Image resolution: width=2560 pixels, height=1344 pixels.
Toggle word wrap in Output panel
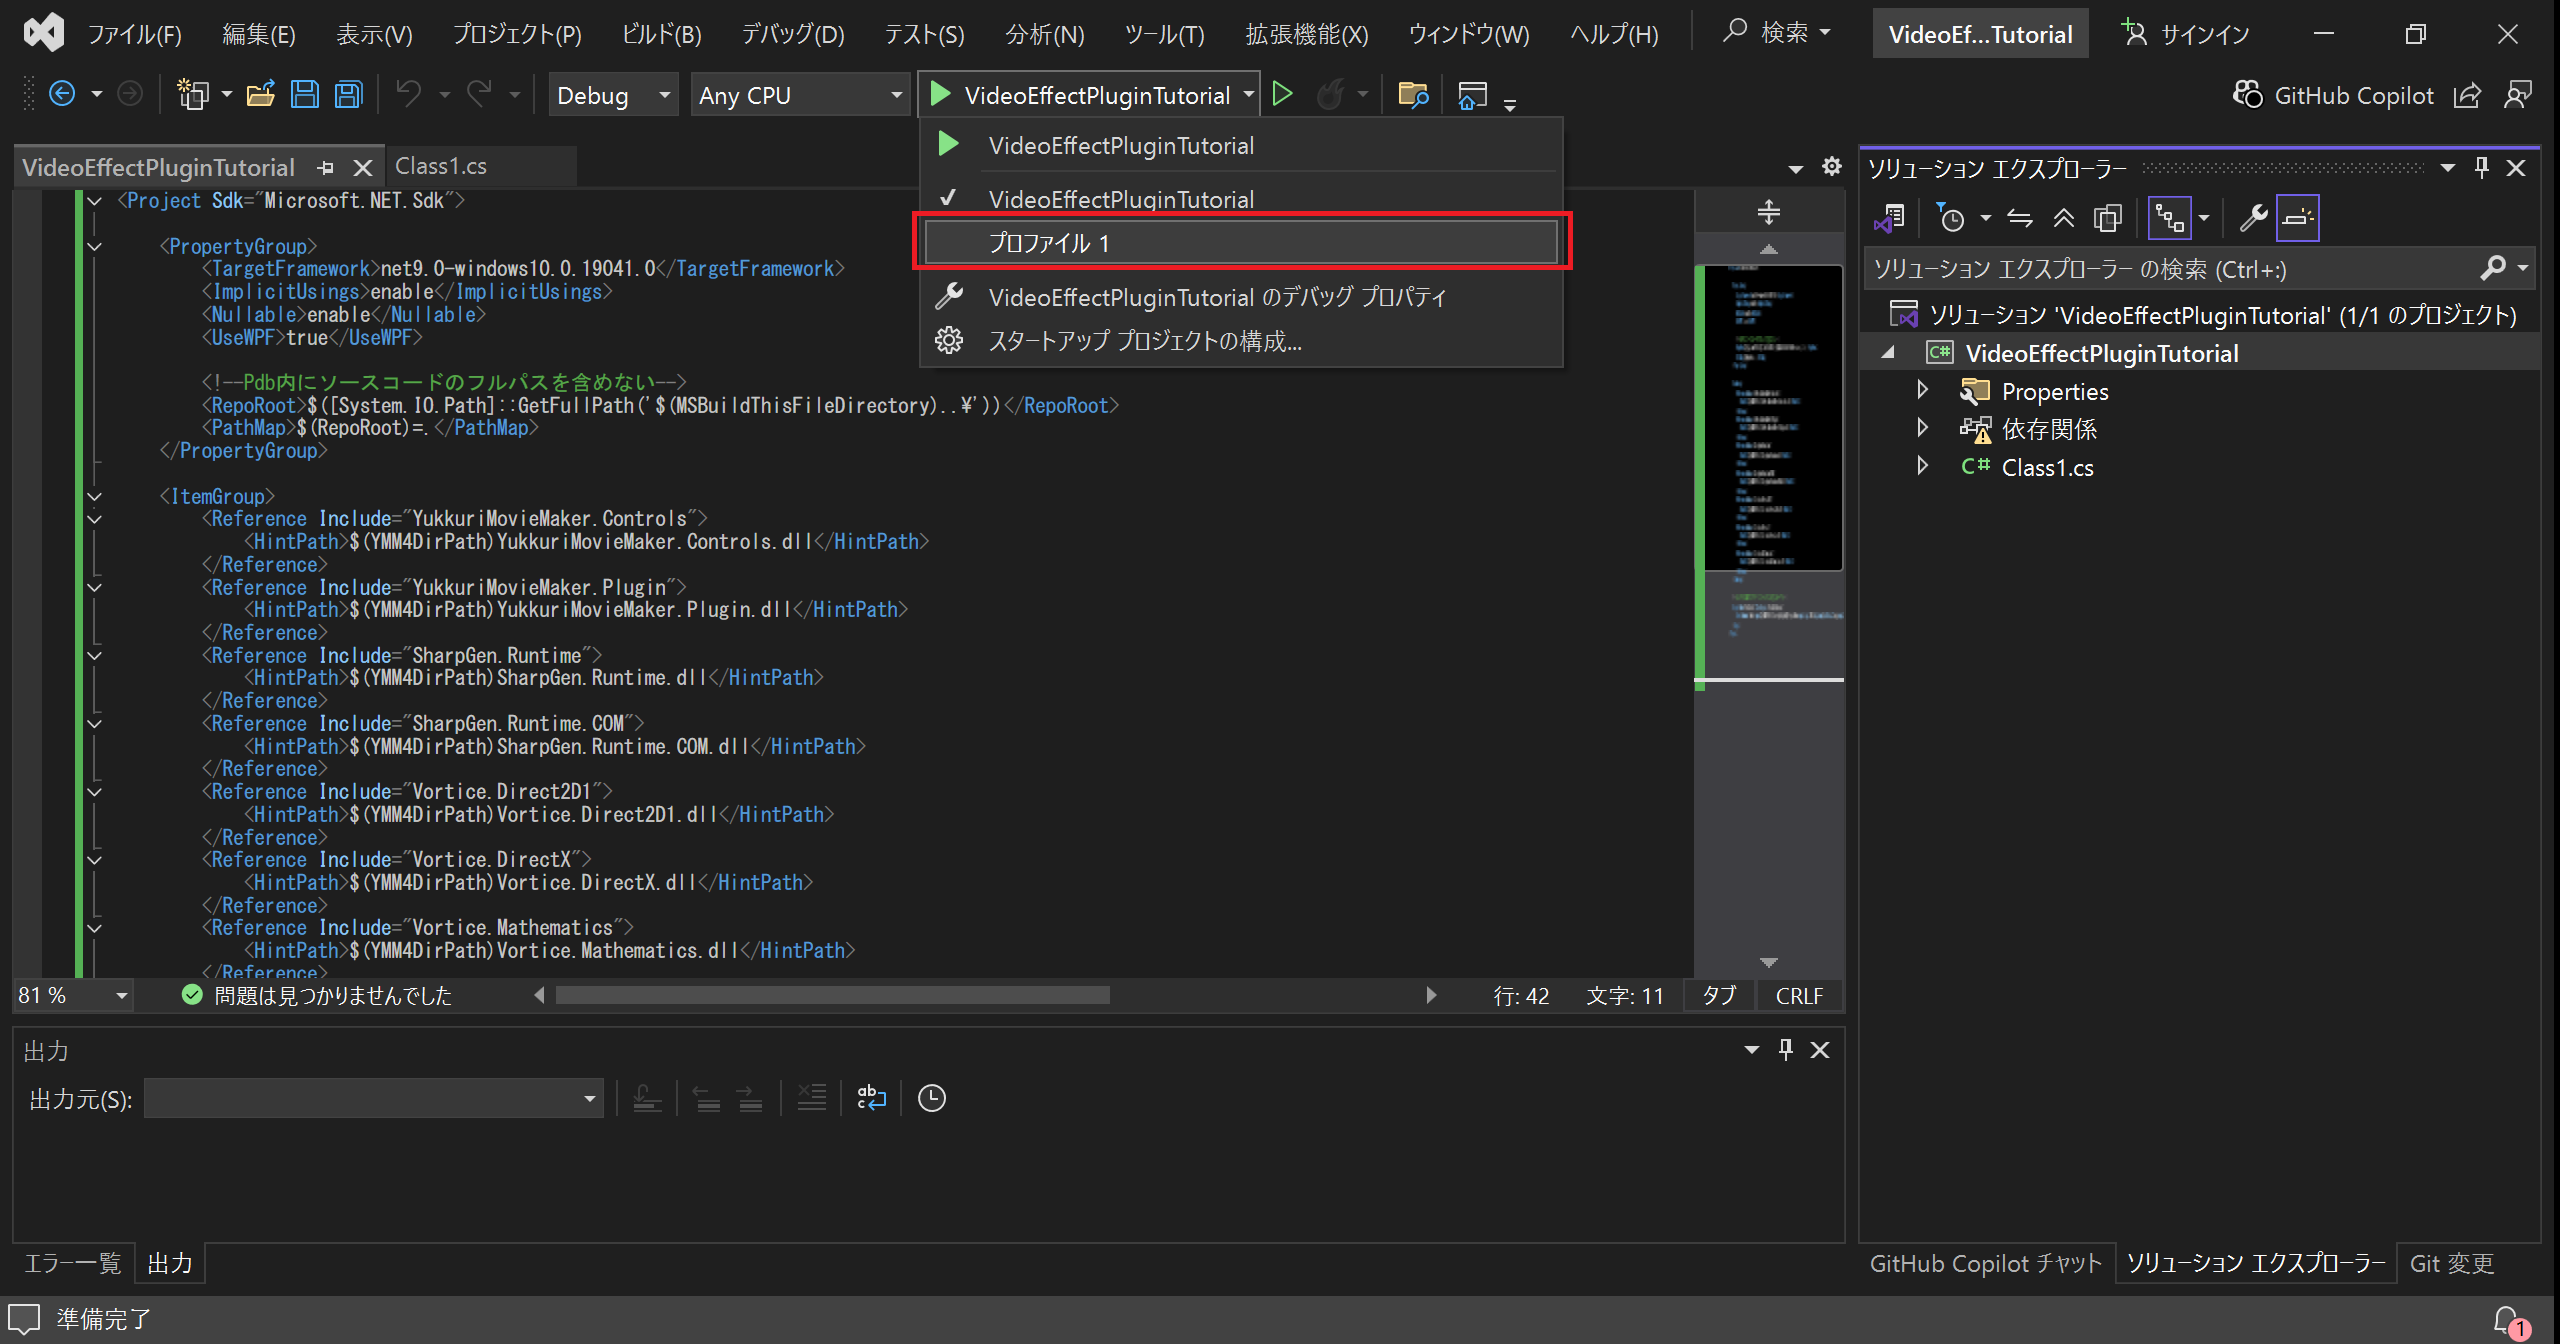coord(871,1098)
